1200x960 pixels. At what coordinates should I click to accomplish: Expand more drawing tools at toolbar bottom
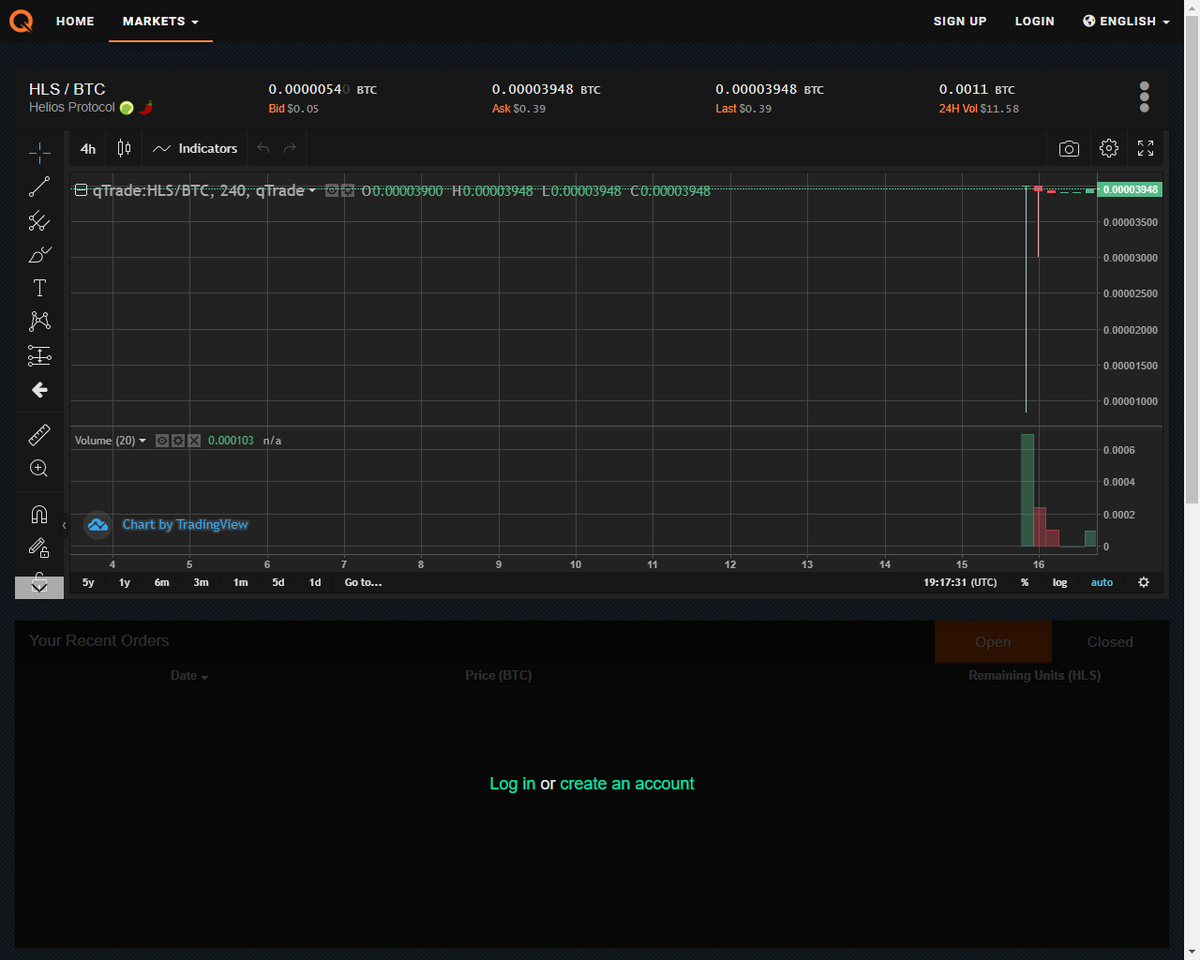[39, 587]
